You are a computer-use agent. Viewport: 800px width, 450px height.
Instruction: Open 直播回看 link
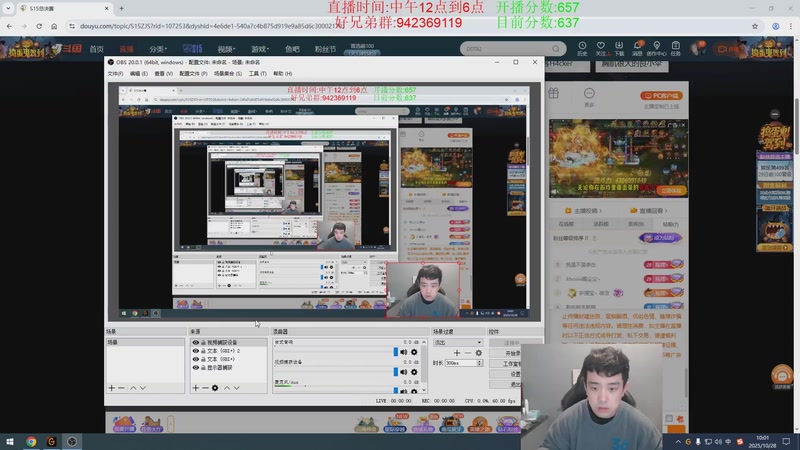649,211
